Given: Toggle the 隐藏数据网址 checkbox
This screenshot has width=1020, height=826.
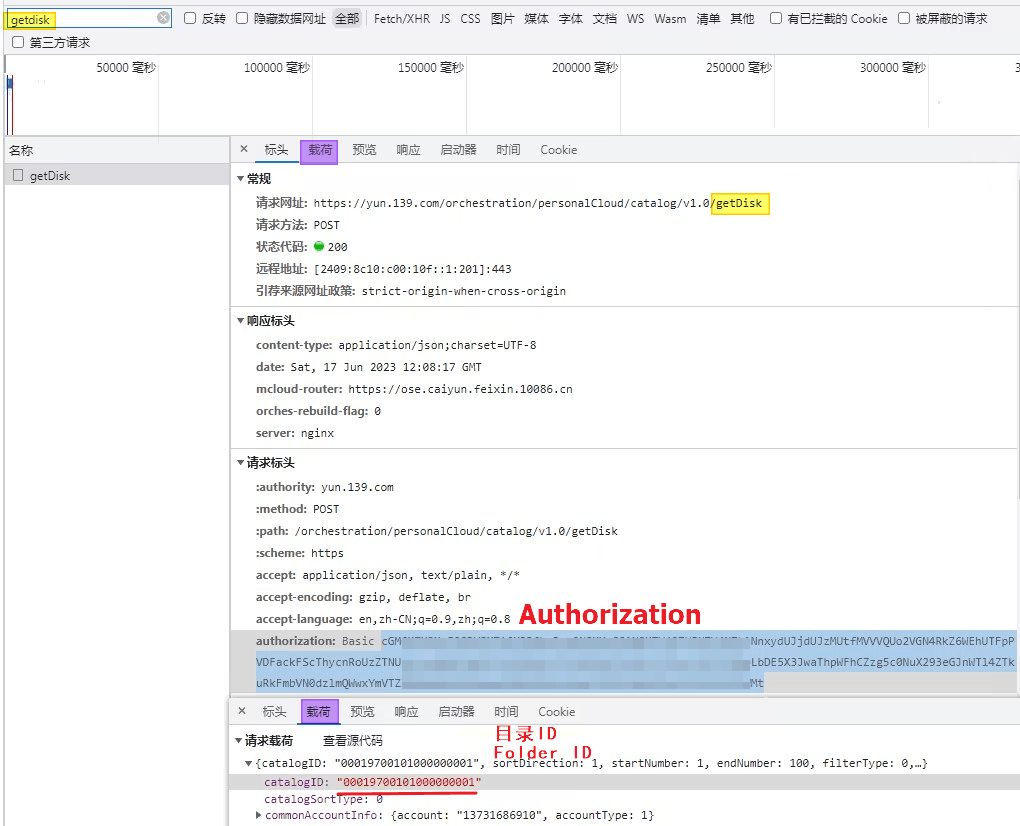Looking at the screenshot, I should click(x=242, y=18).
